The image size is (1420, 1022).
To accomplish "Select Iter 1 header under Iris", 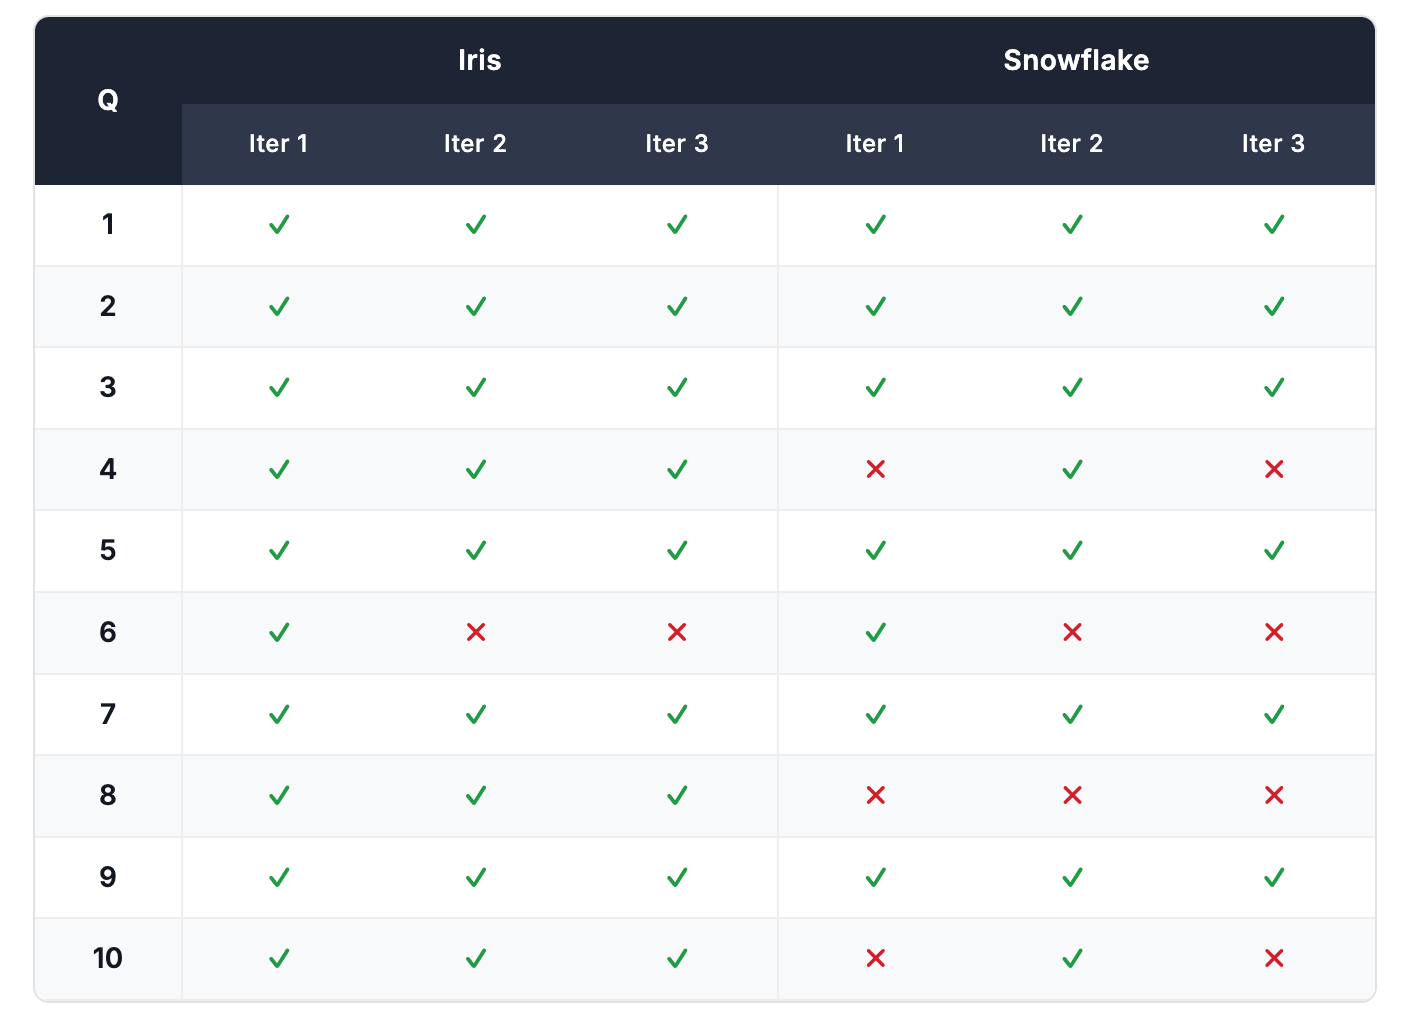I will click(x=279, y=144).
